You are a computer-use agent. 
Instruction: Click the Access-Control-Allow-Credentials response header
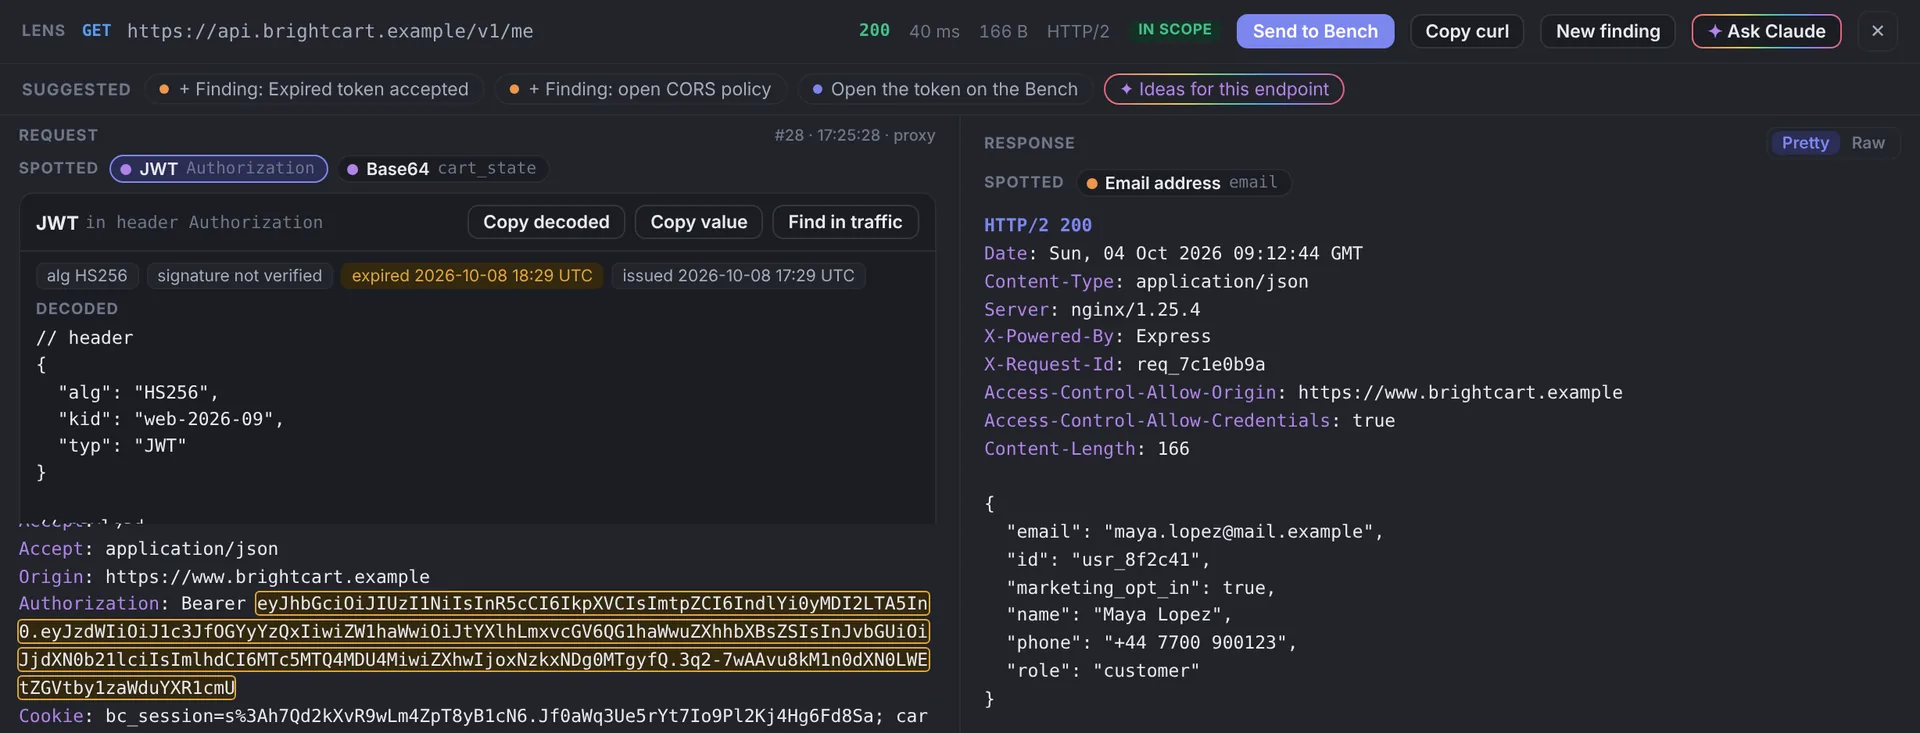pos(1189,421)
